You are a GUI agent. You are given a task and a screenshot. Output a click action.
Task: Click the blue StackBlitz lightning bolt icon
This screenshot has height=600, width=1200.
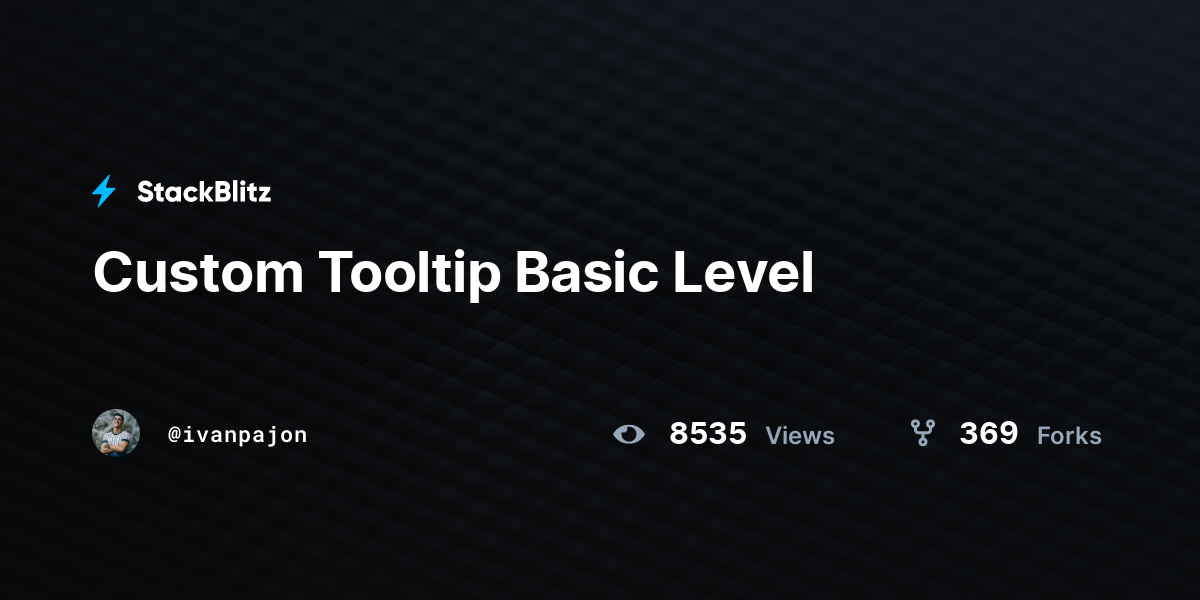tap(104, 191)
